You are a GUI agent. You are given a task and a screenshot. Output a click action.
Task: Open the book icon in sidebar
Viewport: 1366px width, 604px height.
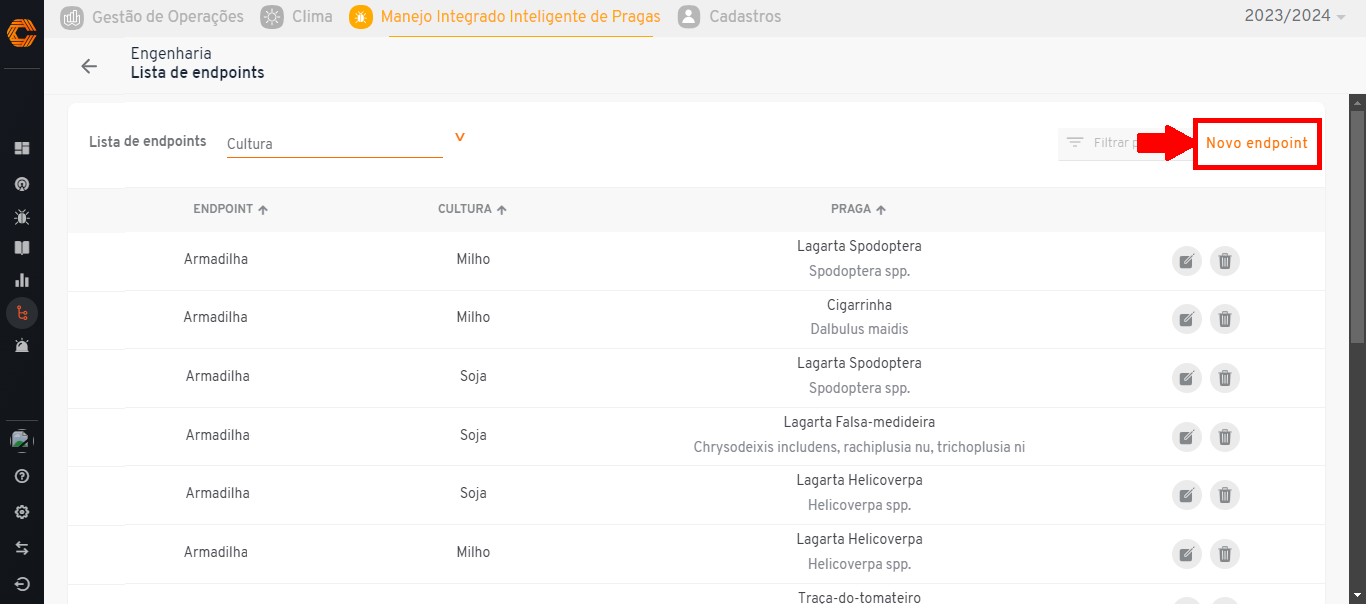[22, 248]
